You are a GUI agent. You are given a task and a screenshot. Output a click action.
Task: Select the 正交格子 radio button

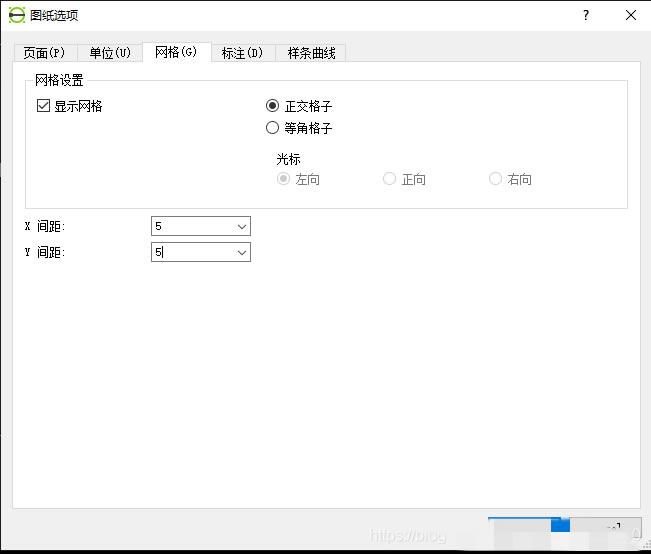point(273,106)
